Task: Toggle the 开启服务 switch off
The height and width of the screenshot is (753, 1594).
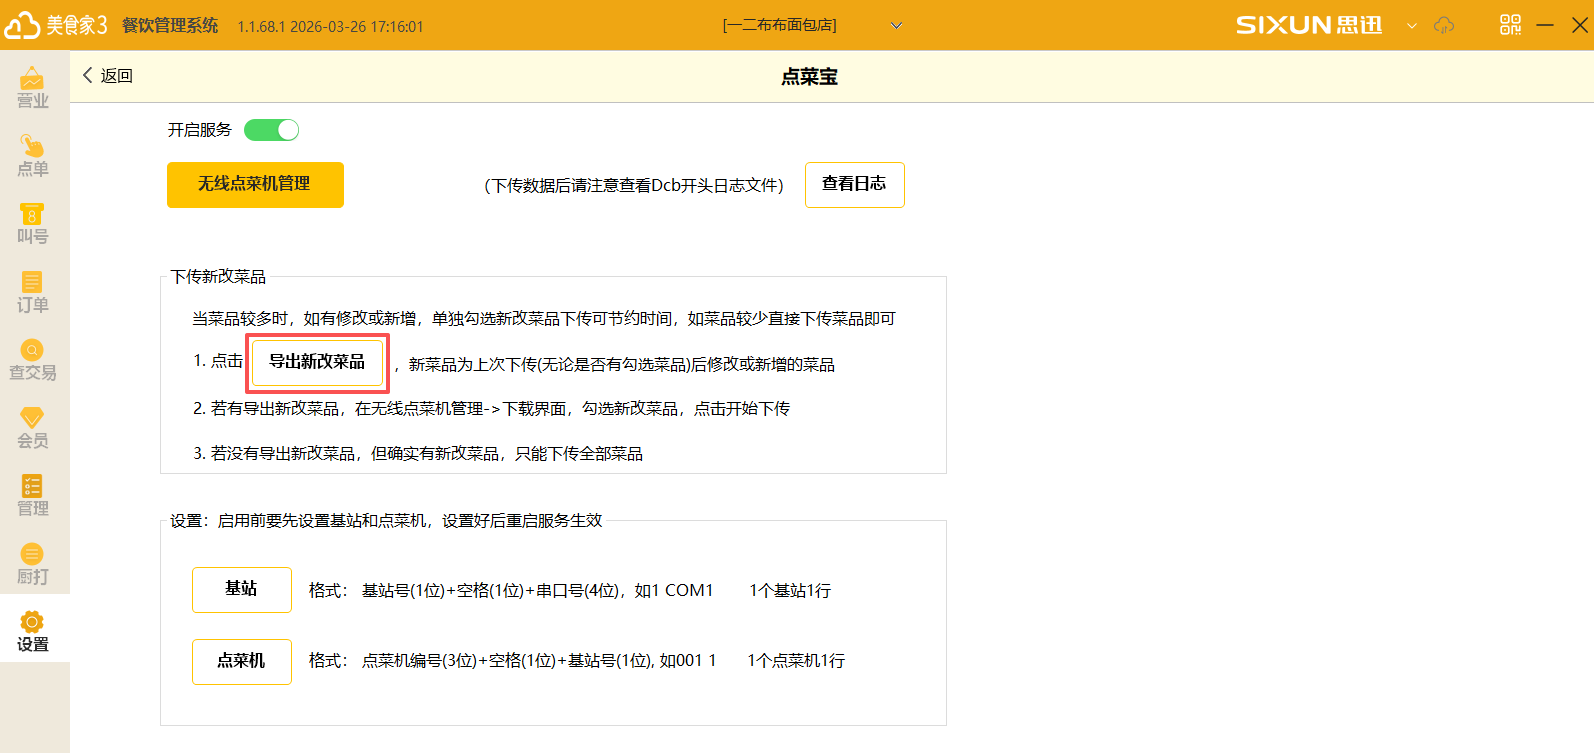Action: point(271,130)
